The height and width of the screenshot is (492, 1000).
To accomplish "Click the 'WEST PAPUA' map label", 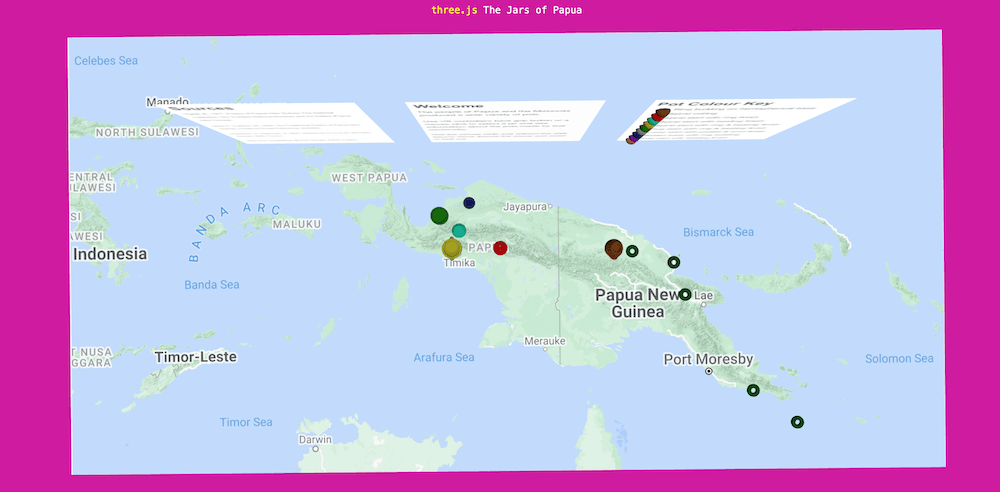I will 369,178.
